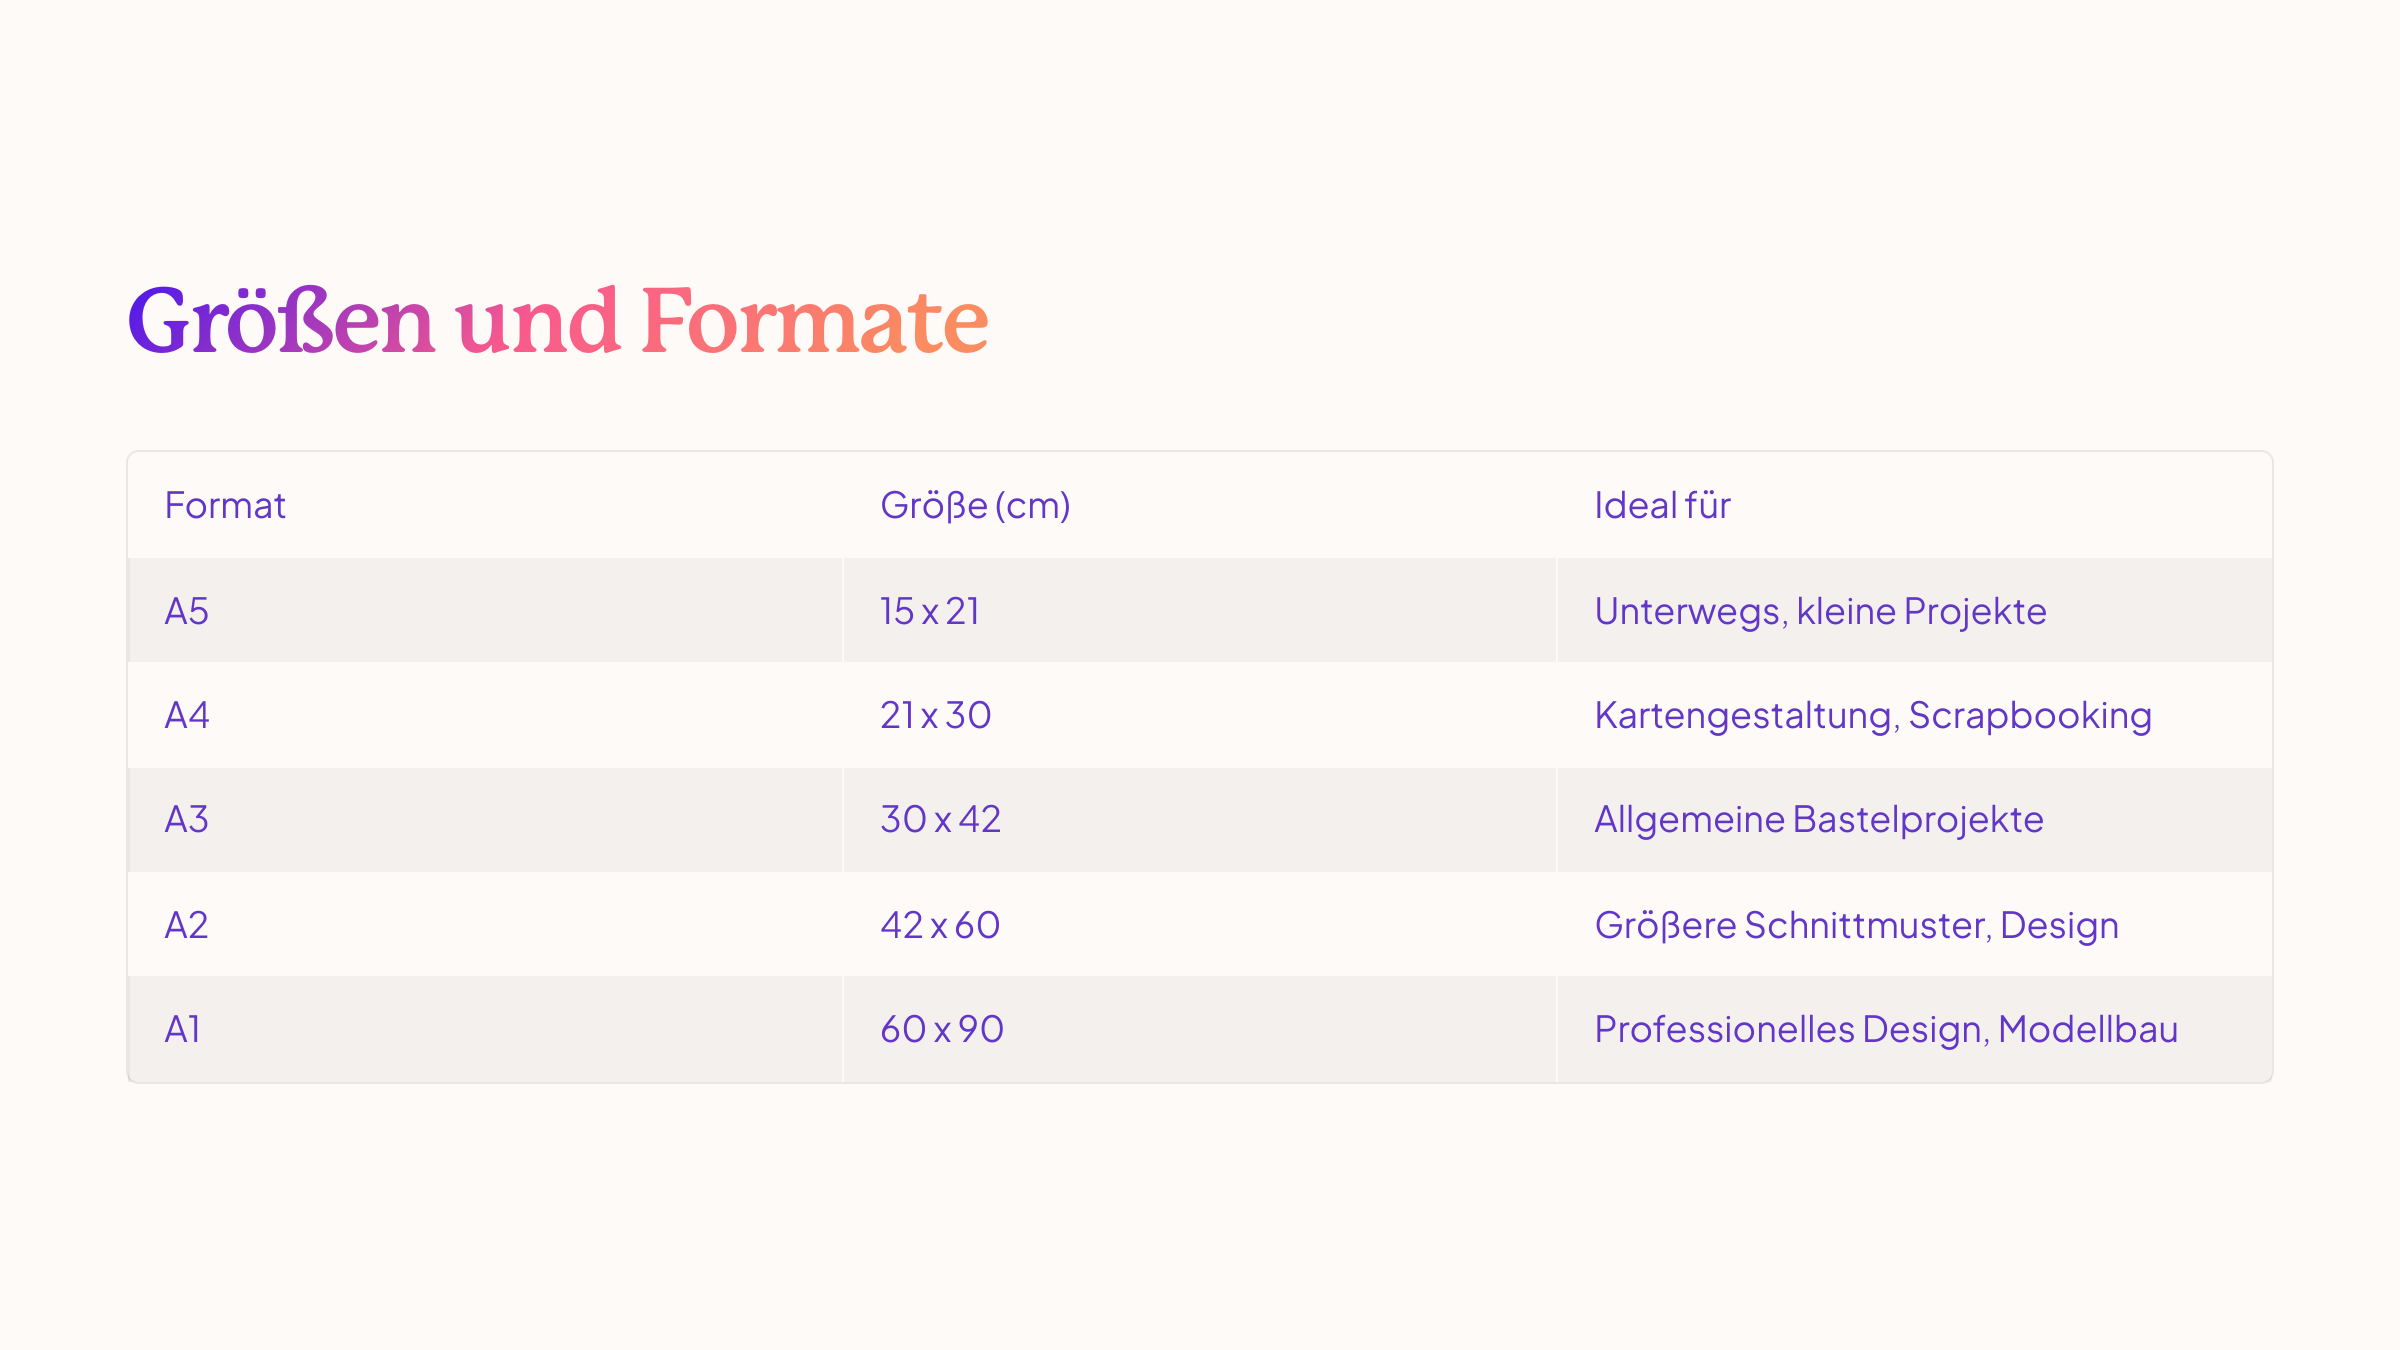Click the '30 x 42' size cell
The image size is (2400, 1350).
pyautogui.click(x=940, y=819)
